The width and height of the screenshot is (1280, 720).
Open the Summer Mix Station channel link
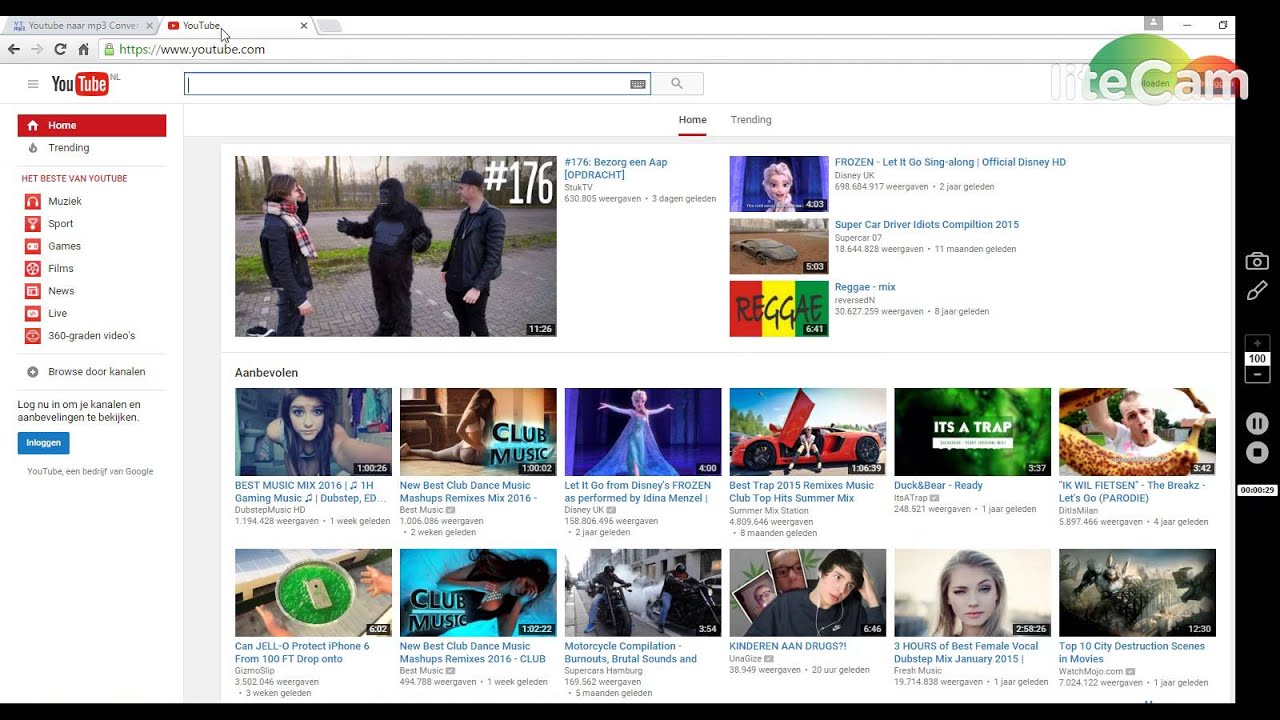tap(769, 511)
